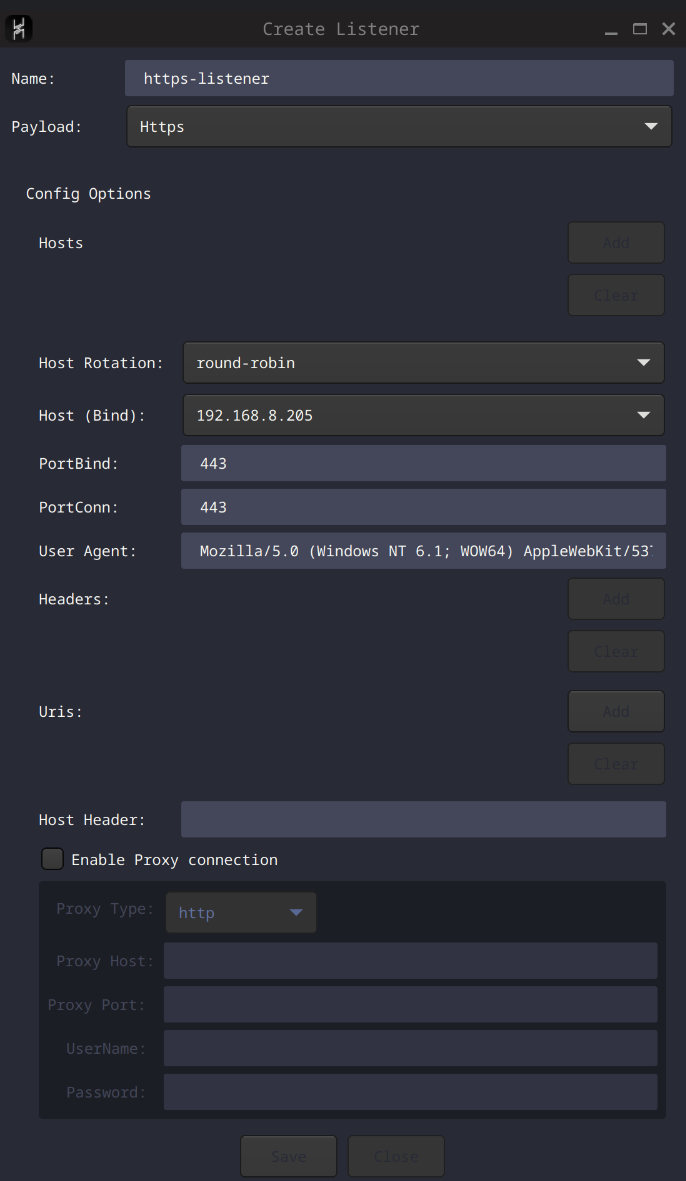This screenshot has height=1181, width=686.
Task: Click the Proxy Host field
Action: [x=410, y=961]
